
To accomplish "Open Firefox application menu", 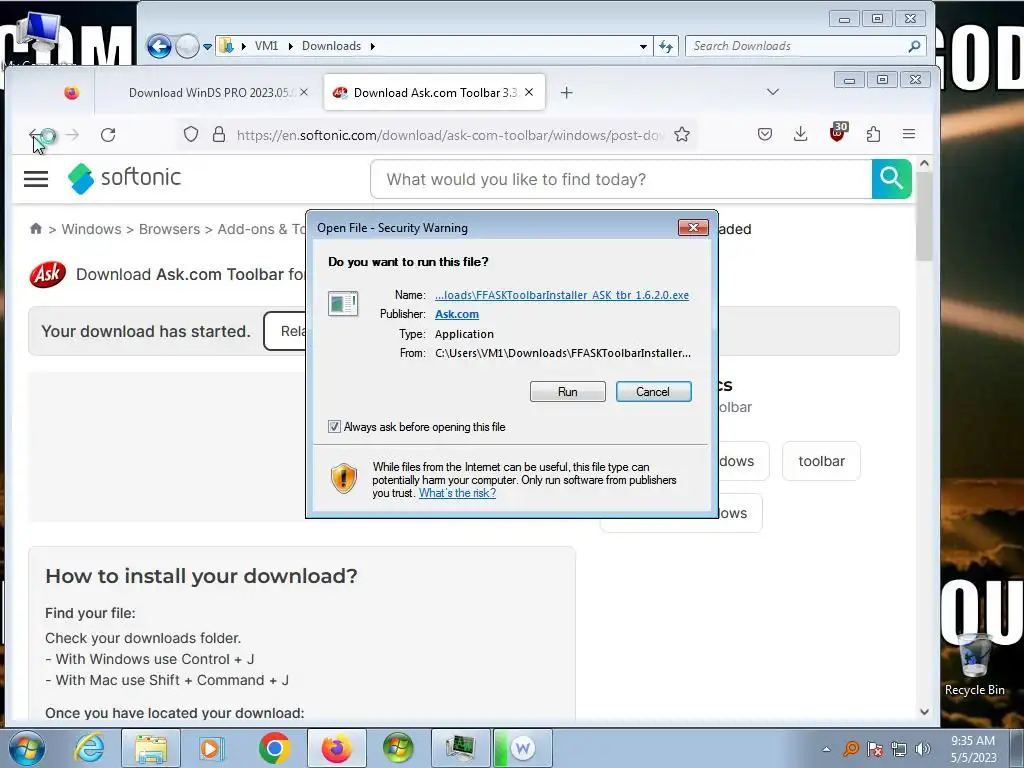I will tap(908, 135).
